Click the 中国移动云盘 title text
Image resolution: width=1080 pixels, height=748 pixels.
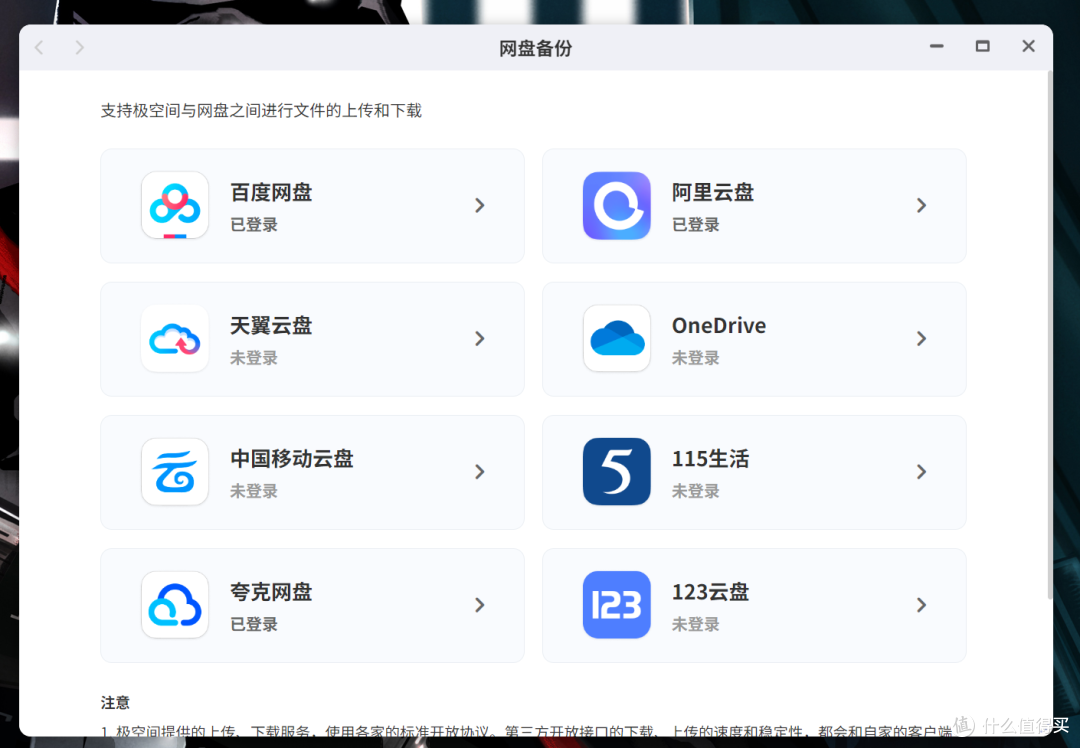[x=292, y=459]
